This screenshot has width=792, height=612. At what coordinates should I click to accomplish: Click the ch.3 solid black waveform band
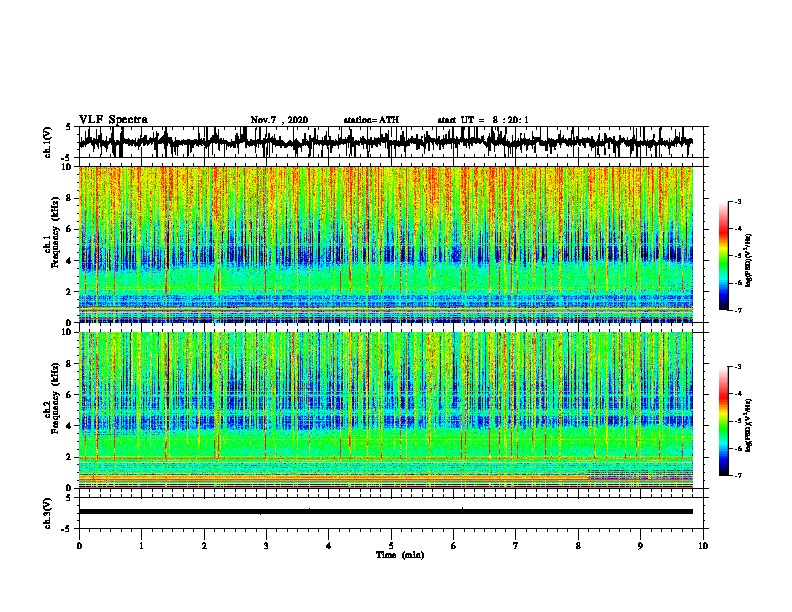pos(385,512)
